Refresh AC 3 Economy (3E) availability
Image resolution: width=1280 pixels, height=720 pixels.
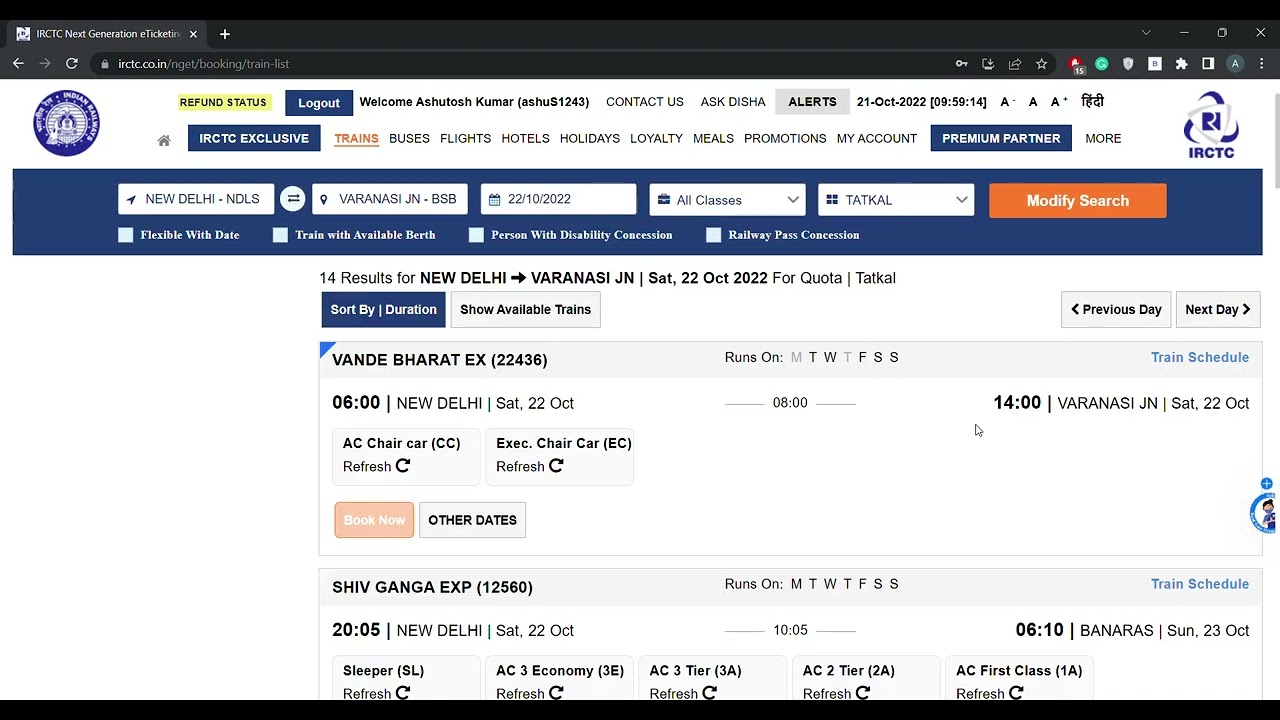pyautogui.click(x=556, y=693)
